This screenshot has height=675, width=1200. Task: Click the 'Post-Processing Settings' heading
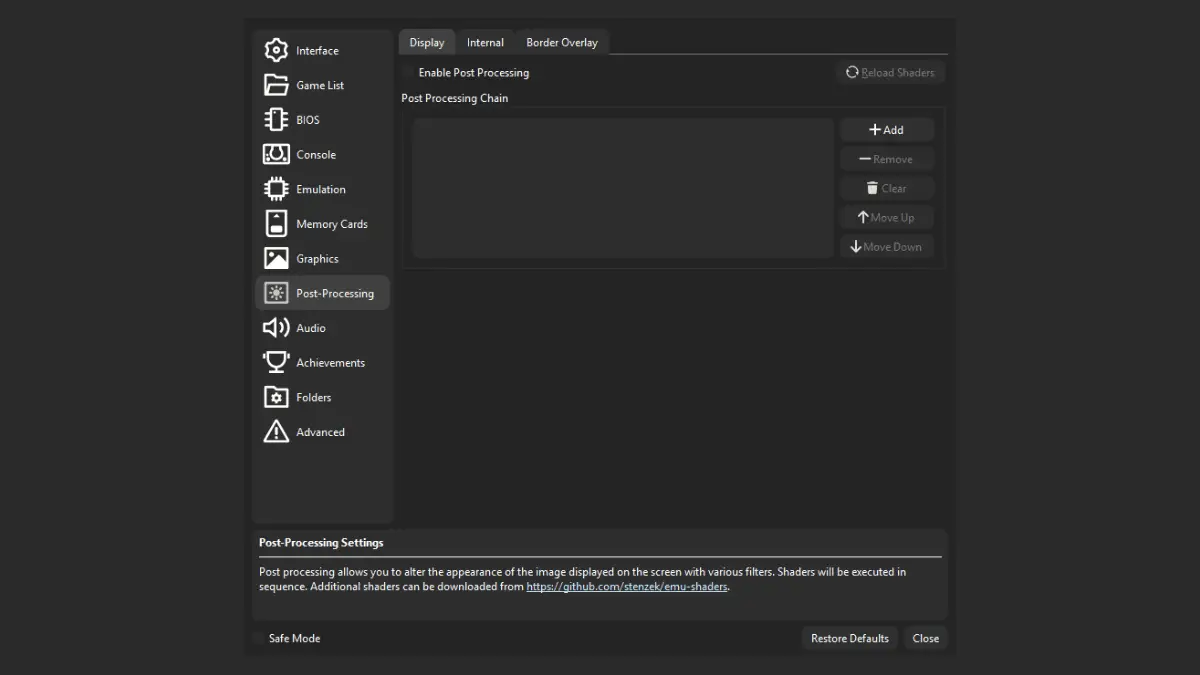click(321, 543)
